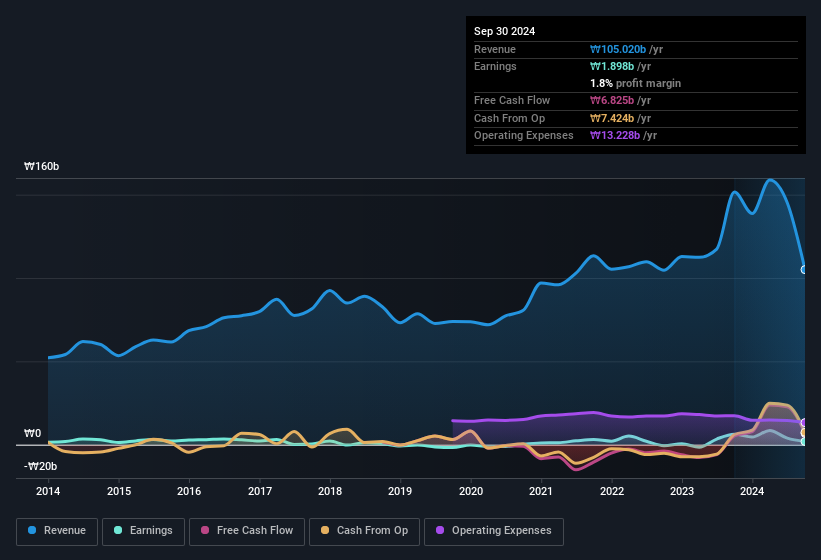Click the Revenue end-point marker on chart
The image size is (821, 560).
(804, 270)
